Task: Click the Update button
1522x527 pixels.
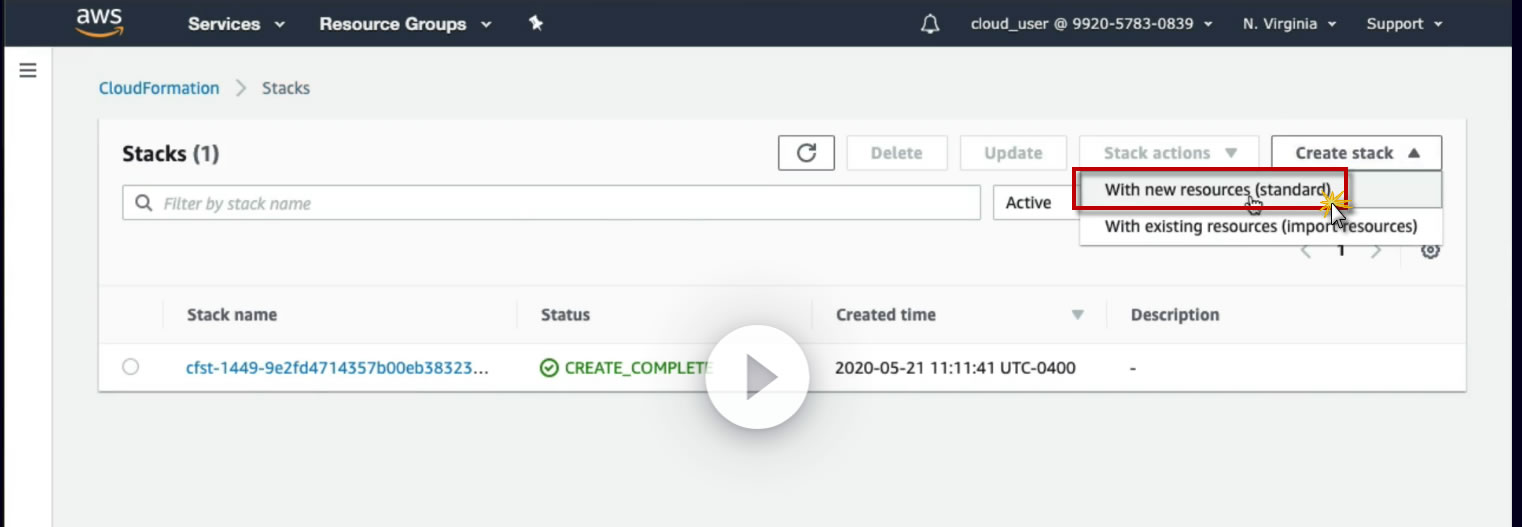Action: tap(1013, 153)
